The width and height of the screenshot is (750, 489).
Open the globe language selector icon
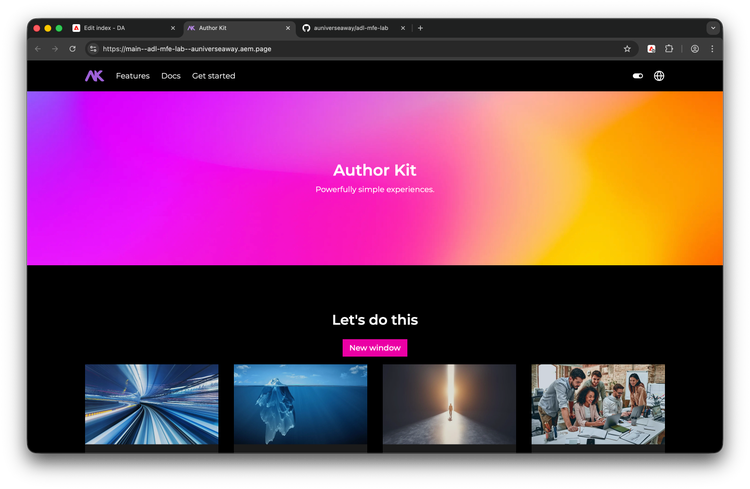click(x=659, y=76)
